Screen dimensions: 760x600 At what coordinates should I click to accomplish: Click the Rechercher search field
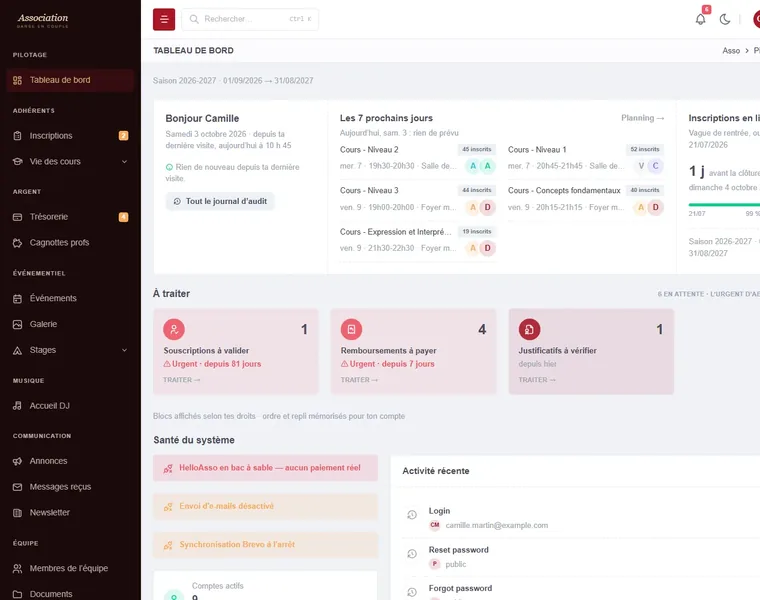(250, 19)
